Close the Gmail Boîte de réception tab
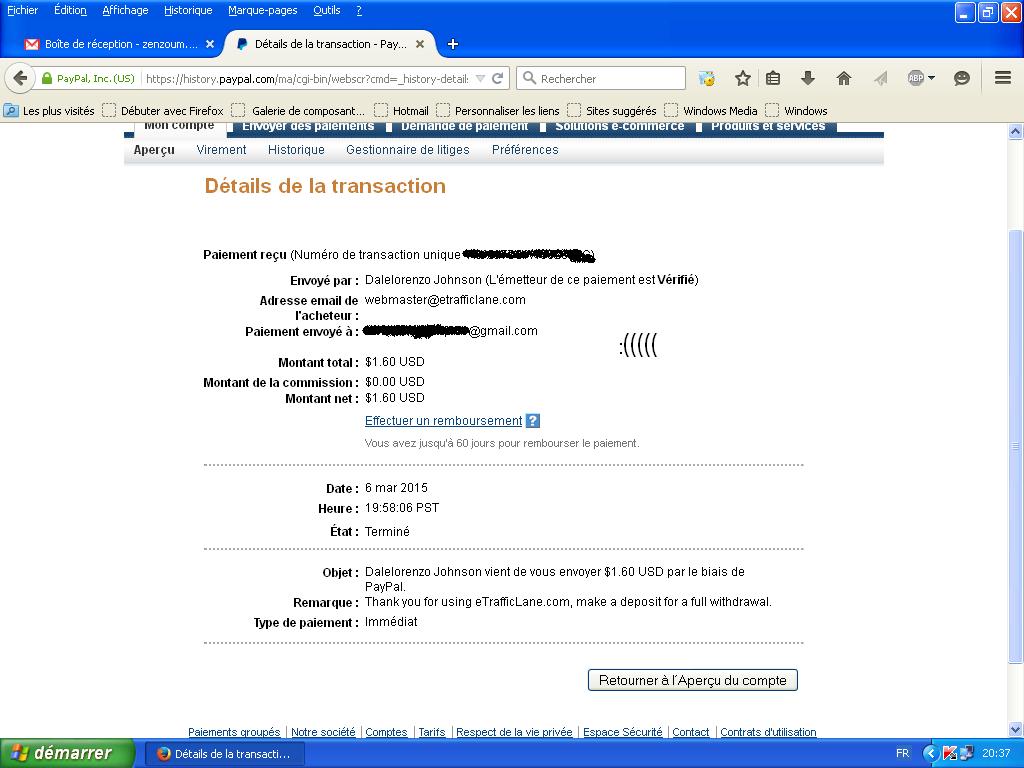This screenshot has width=1024, height=768. pyautogui.click(x=210, y=44)
